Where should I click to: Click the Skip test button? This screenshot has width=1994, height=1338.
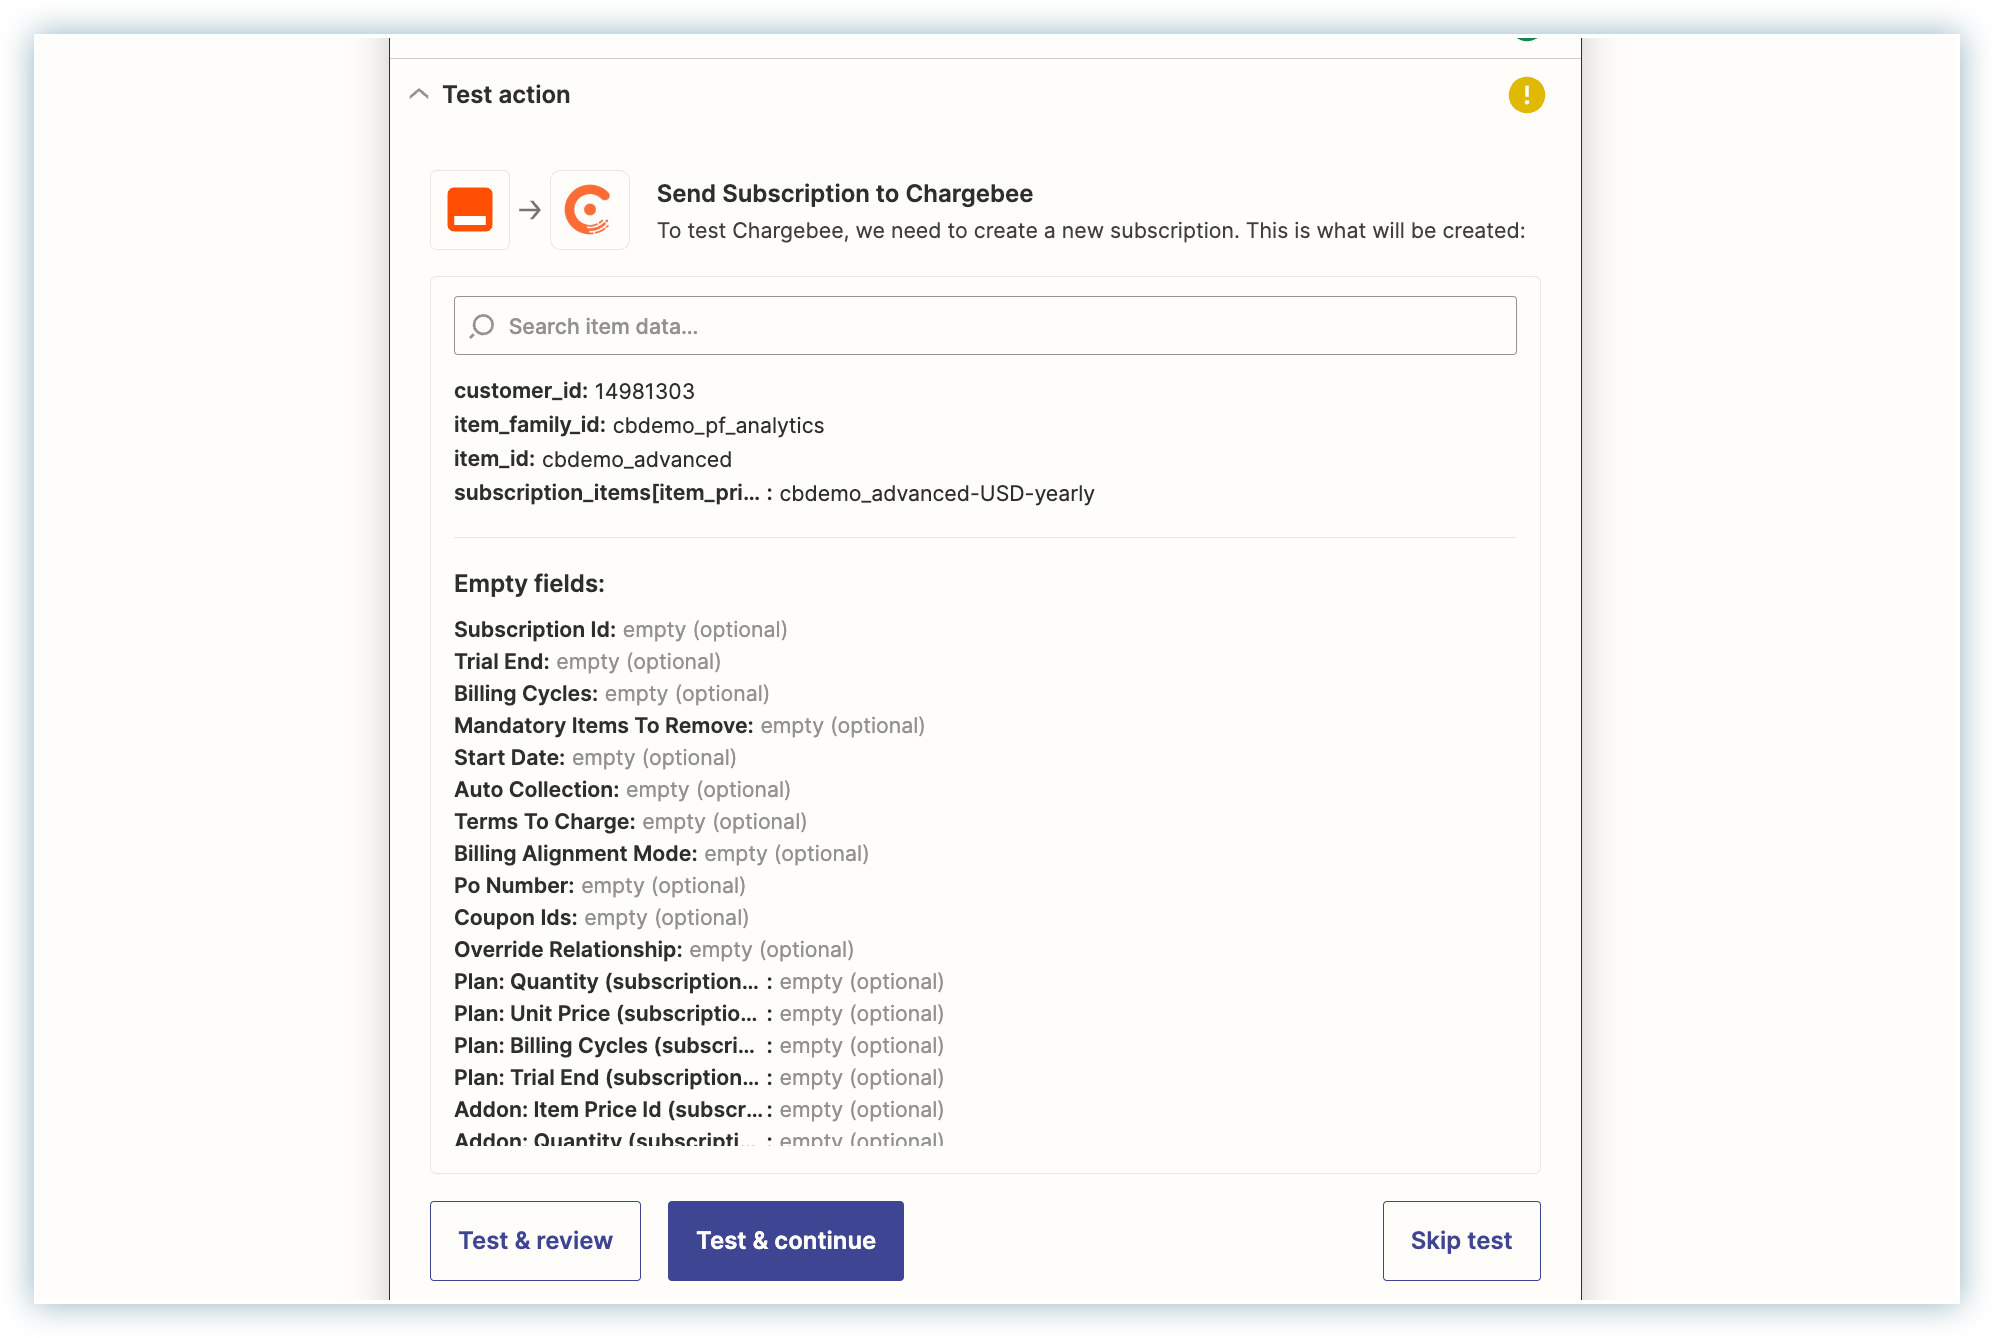1460,1240
